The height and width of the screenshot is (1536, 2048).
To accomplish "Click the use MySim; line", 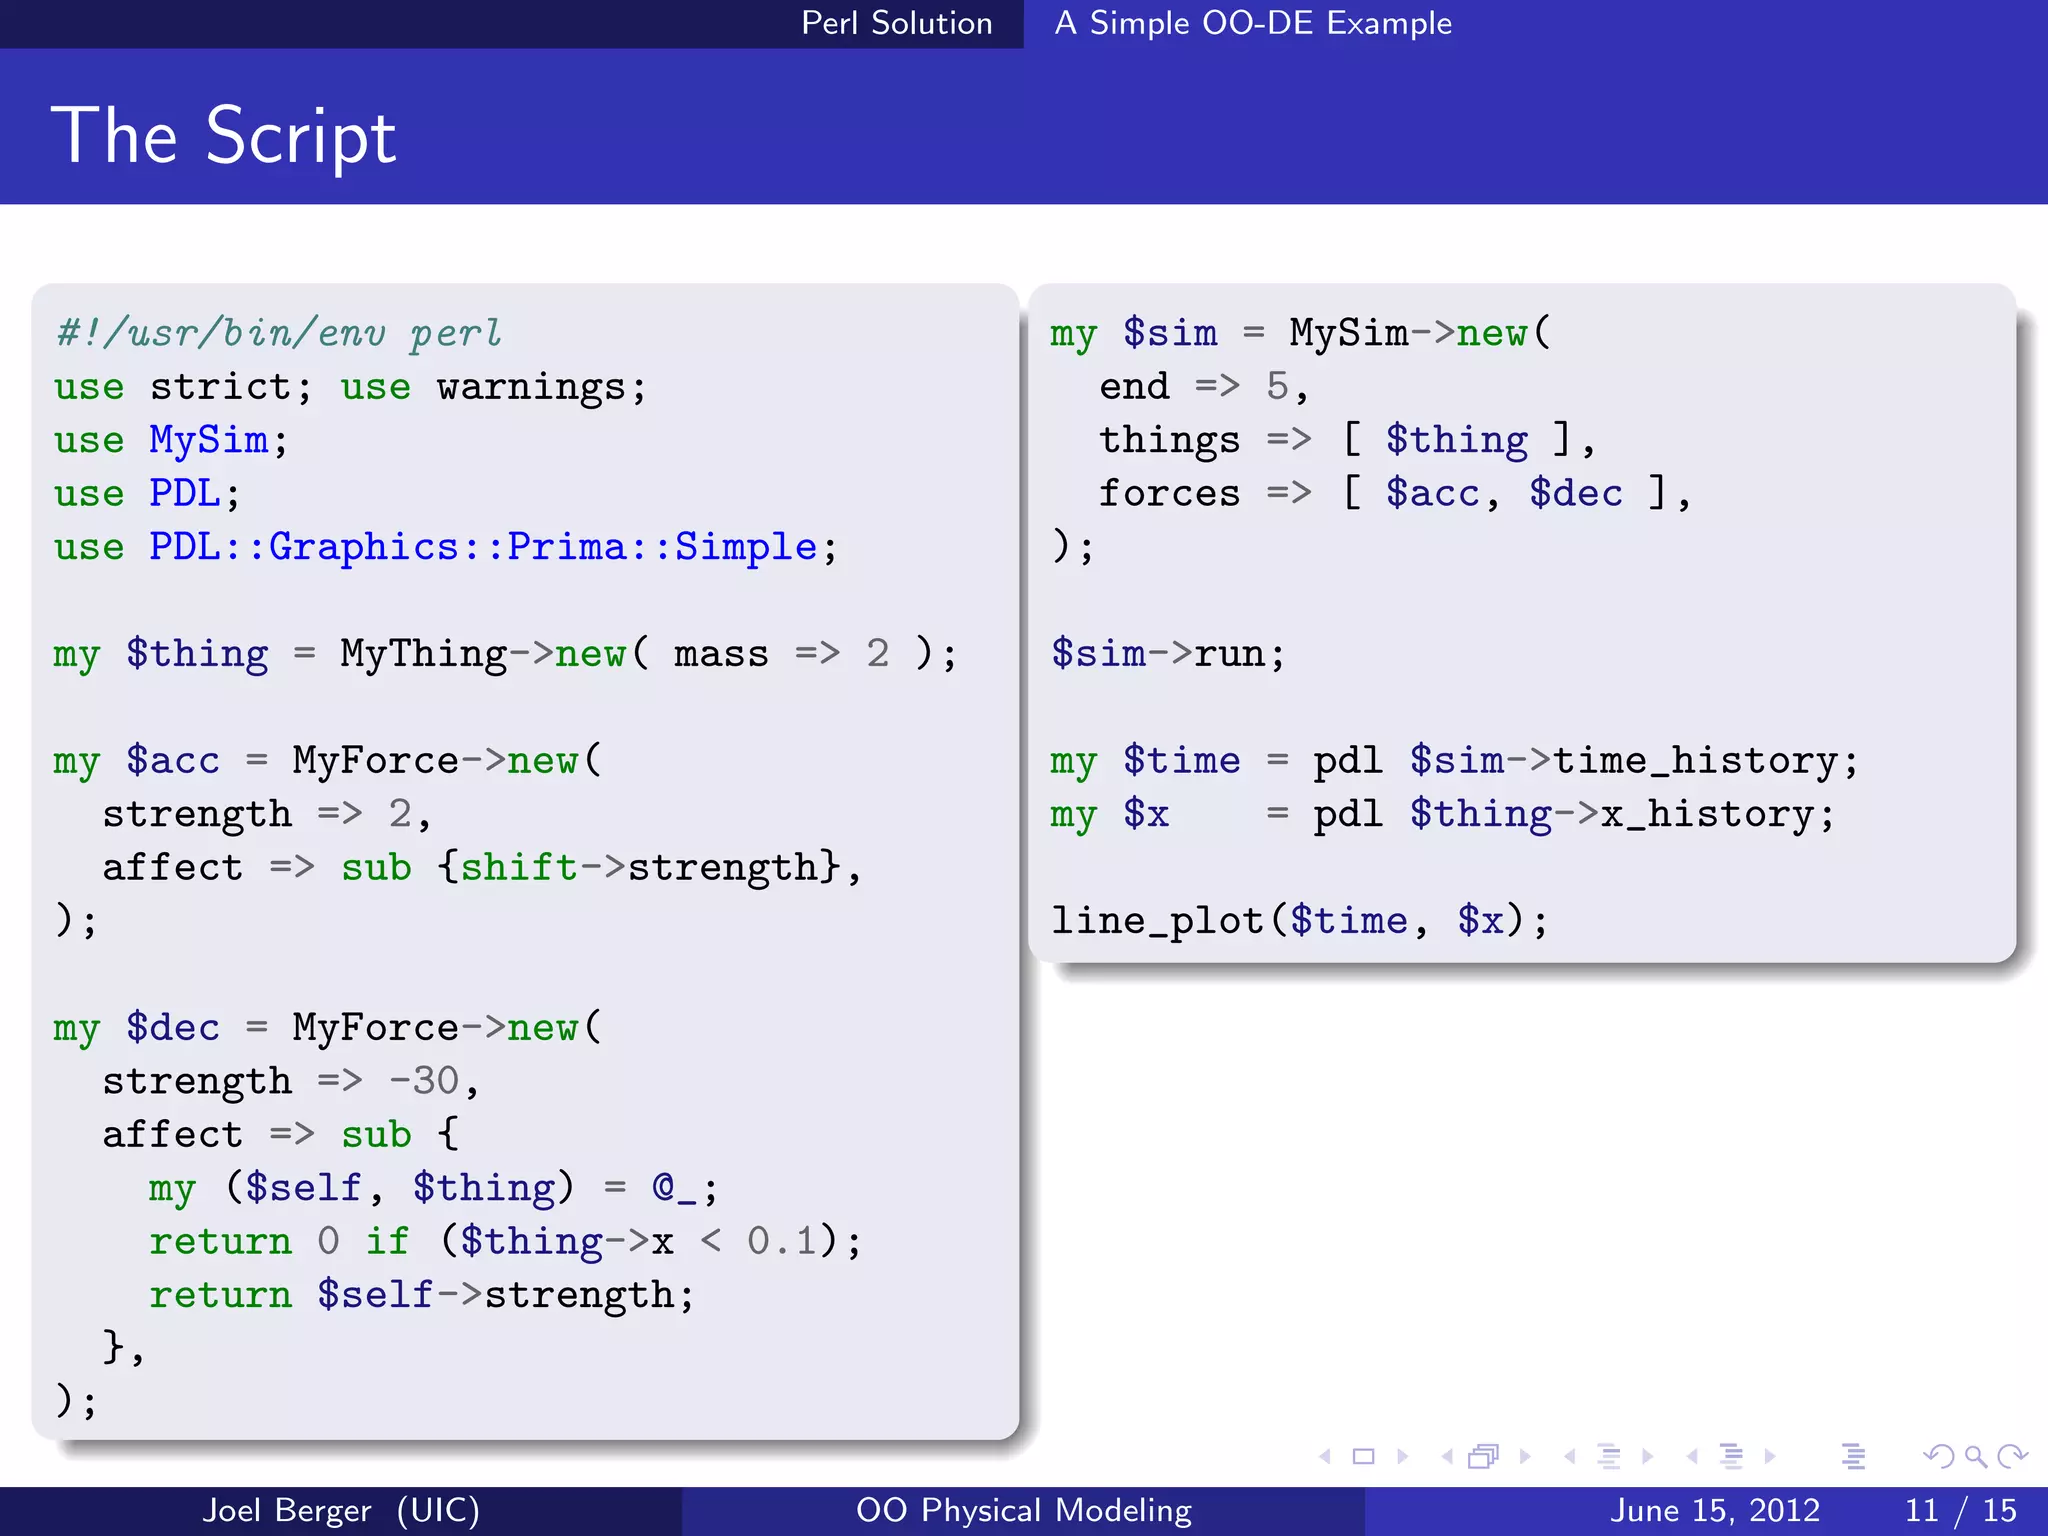I will coord(171,440).
